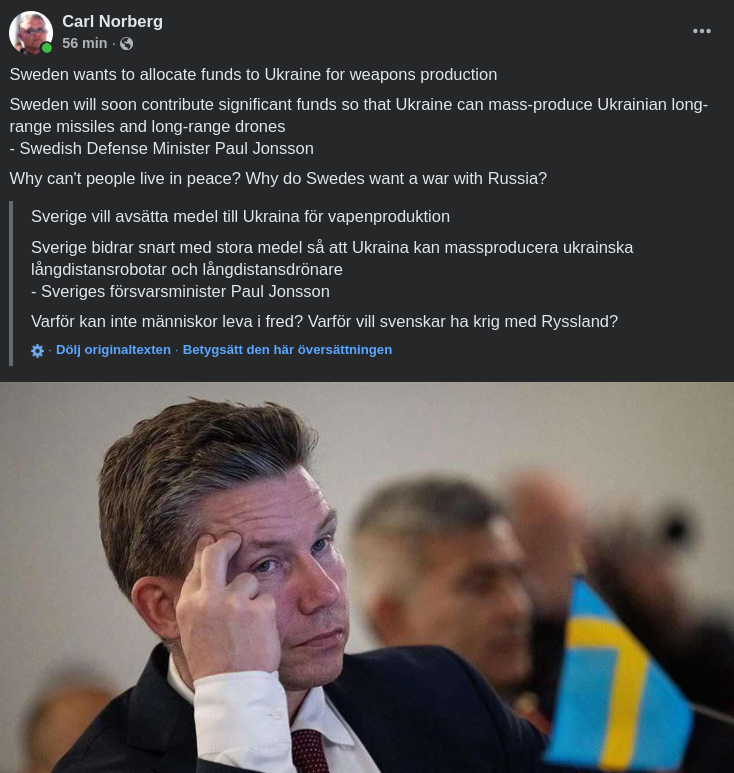Open the attached post photo

(x=367, y=577)
